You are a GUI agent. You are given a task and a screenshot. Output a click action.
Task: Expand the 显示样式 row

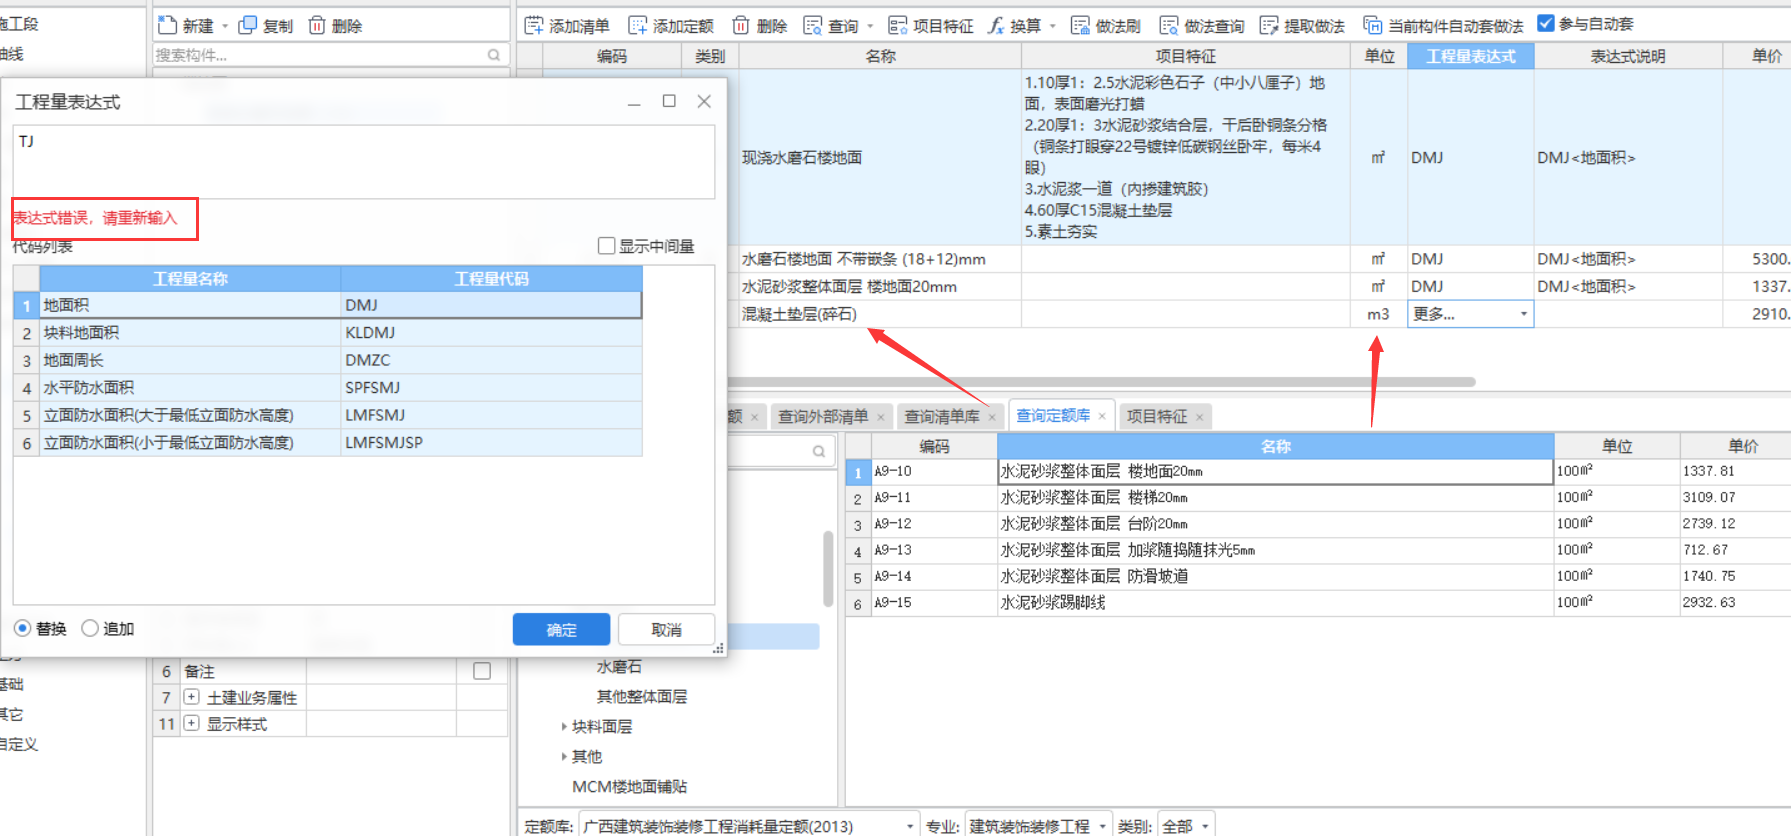pos(191,723)
